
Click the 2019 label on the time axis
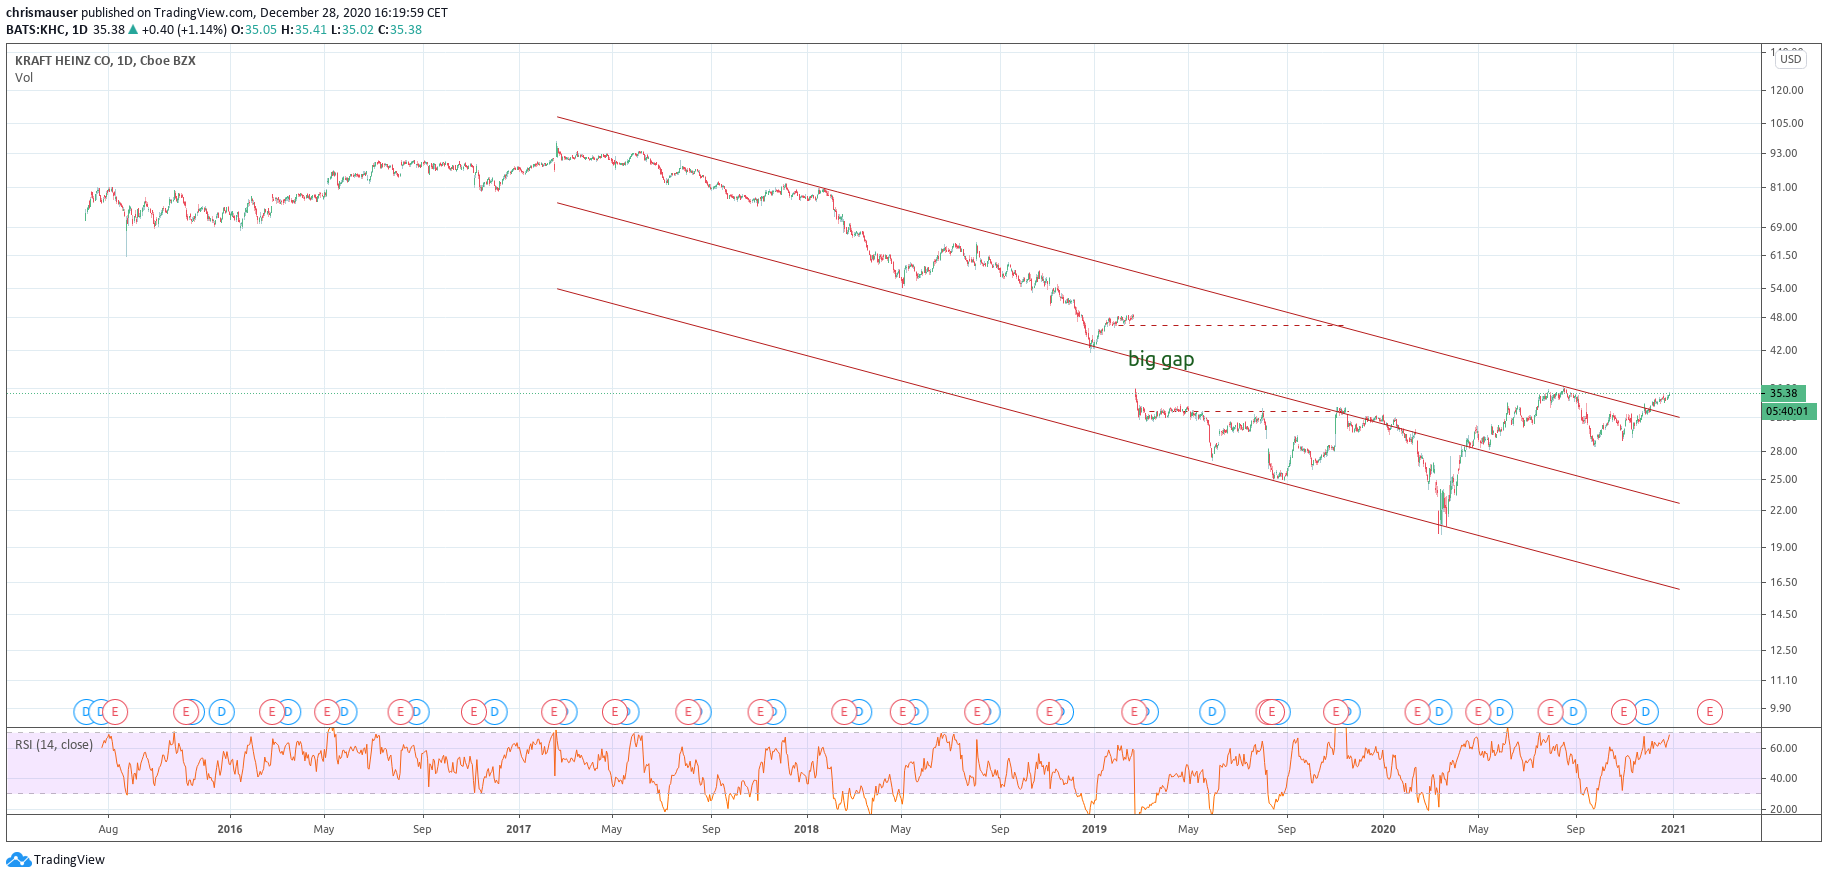pyautogui.click(x=1094, y=829)
